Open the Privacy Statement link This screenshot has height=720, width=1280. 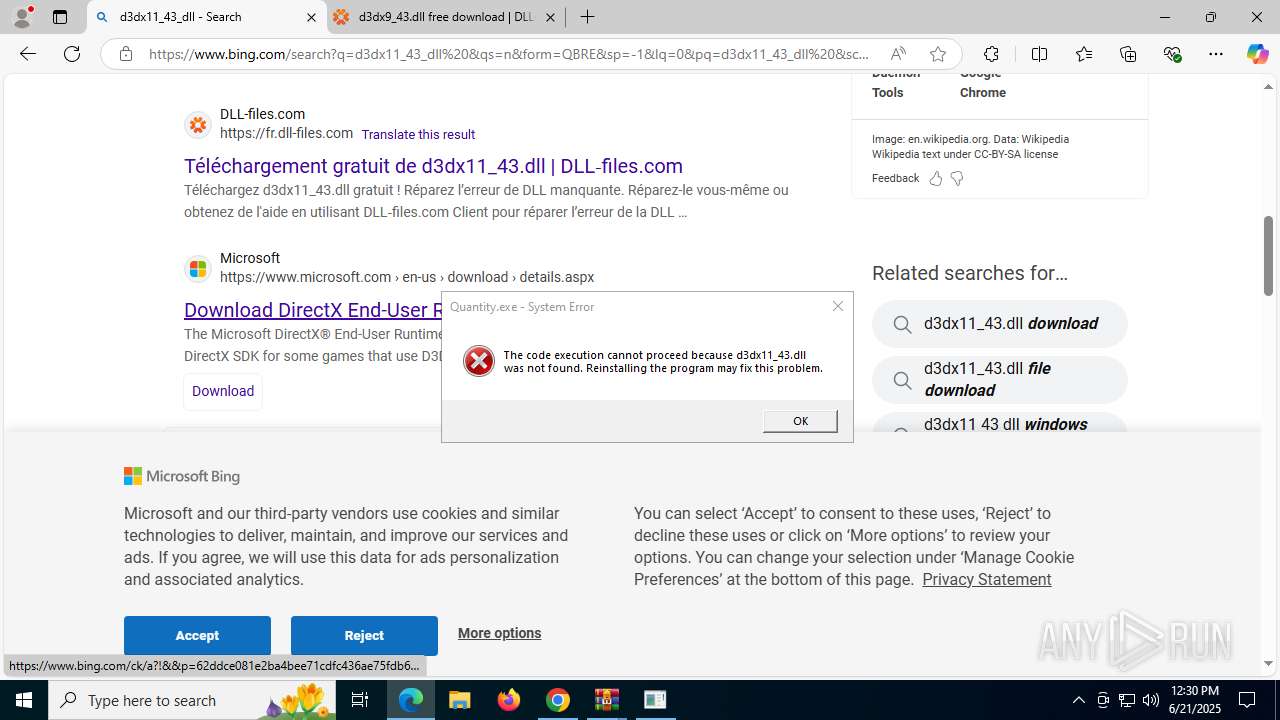pos(986,579)
